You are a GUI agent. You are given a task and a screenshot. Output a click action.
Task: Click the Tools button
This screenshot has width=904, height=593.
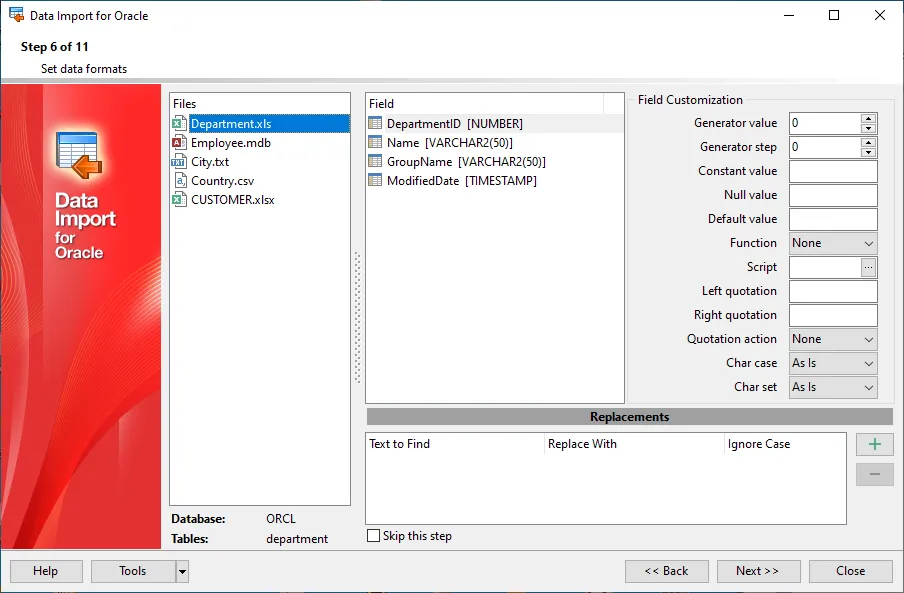point(133,571)
